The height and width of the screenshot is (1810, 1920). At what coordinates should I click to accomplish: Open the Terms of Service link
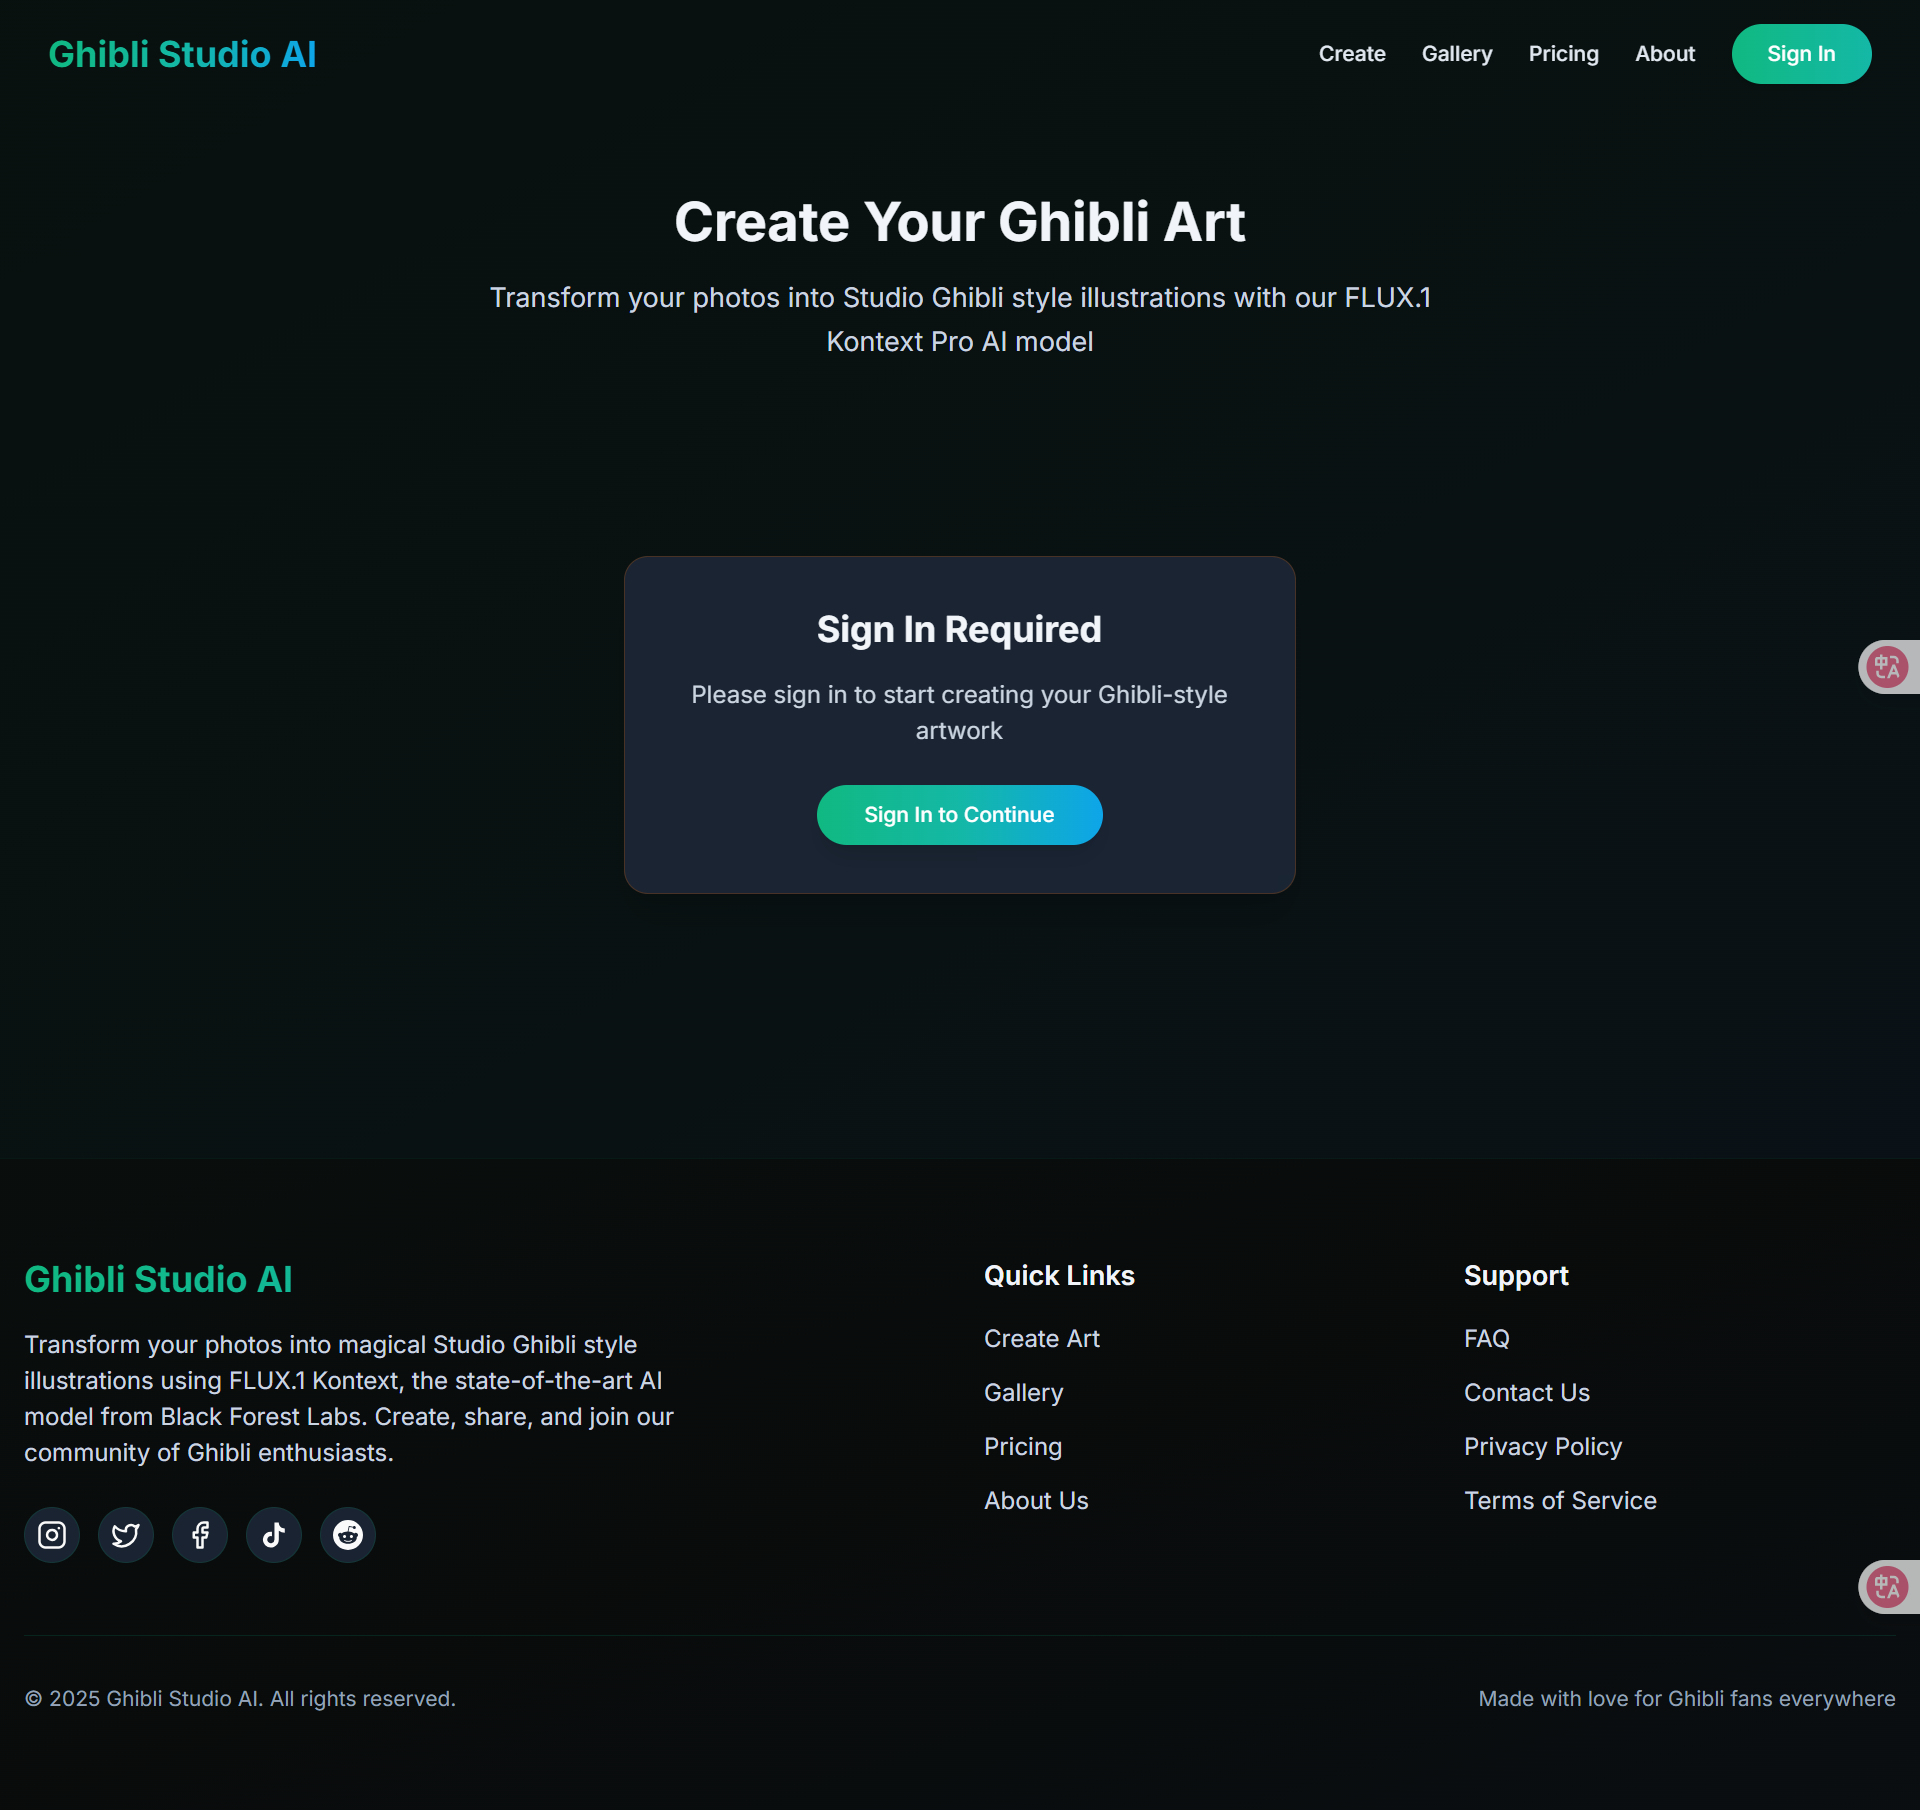pos(1560,1500)
